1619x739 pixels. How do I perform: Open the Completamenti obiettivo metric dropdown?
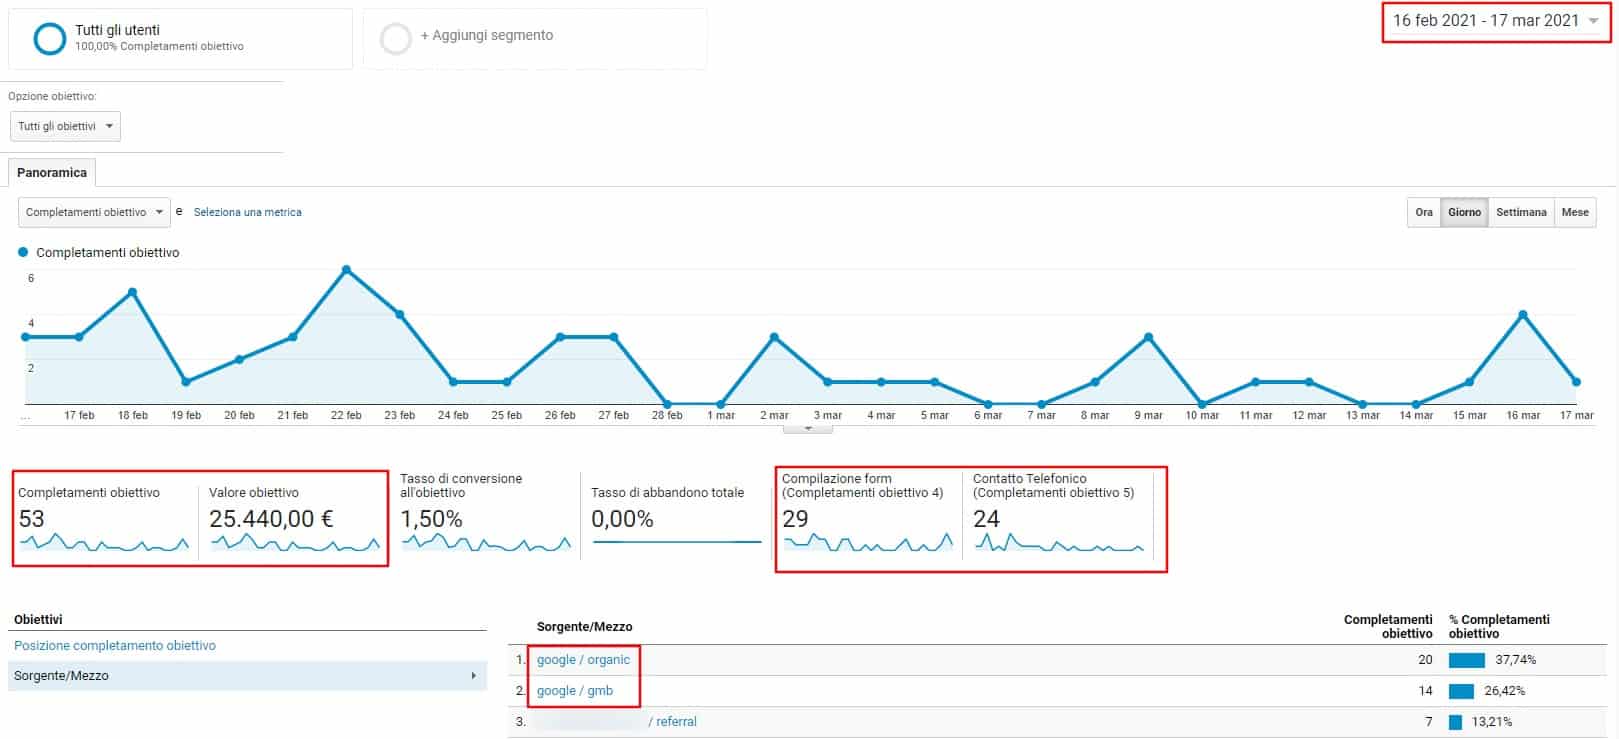(x=94, y=212)
